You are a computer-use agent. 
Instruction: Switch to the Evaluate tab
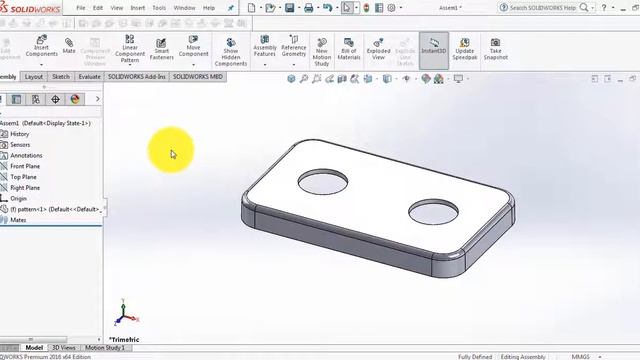point(89,77)
